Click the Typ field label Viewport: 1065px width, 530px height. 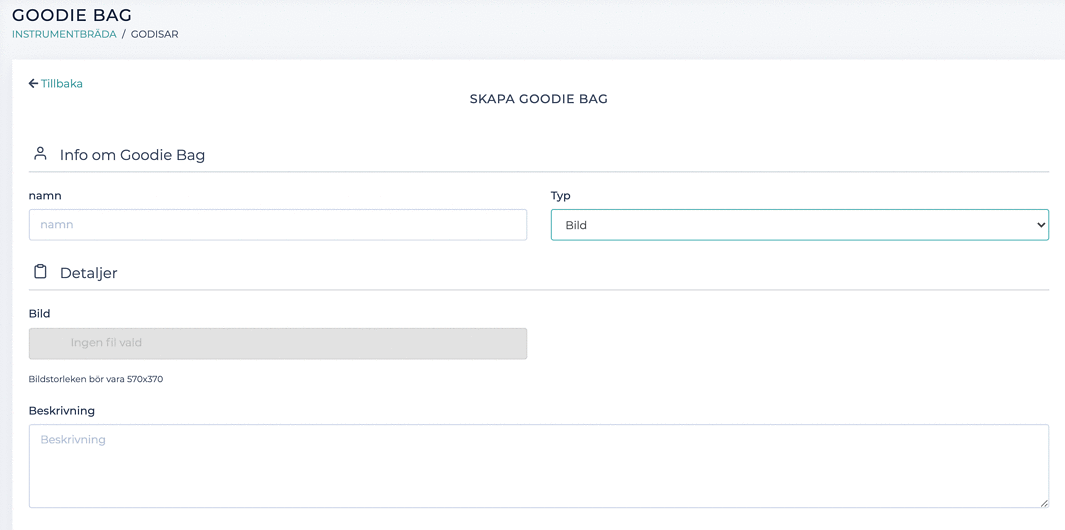[x=560, y=196]
